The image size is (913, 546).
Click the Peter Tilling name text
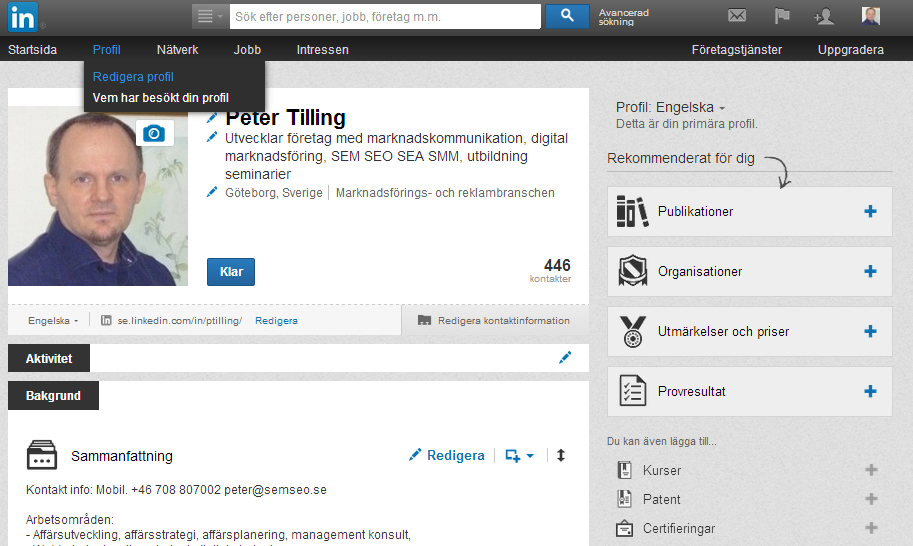(285, 118)
